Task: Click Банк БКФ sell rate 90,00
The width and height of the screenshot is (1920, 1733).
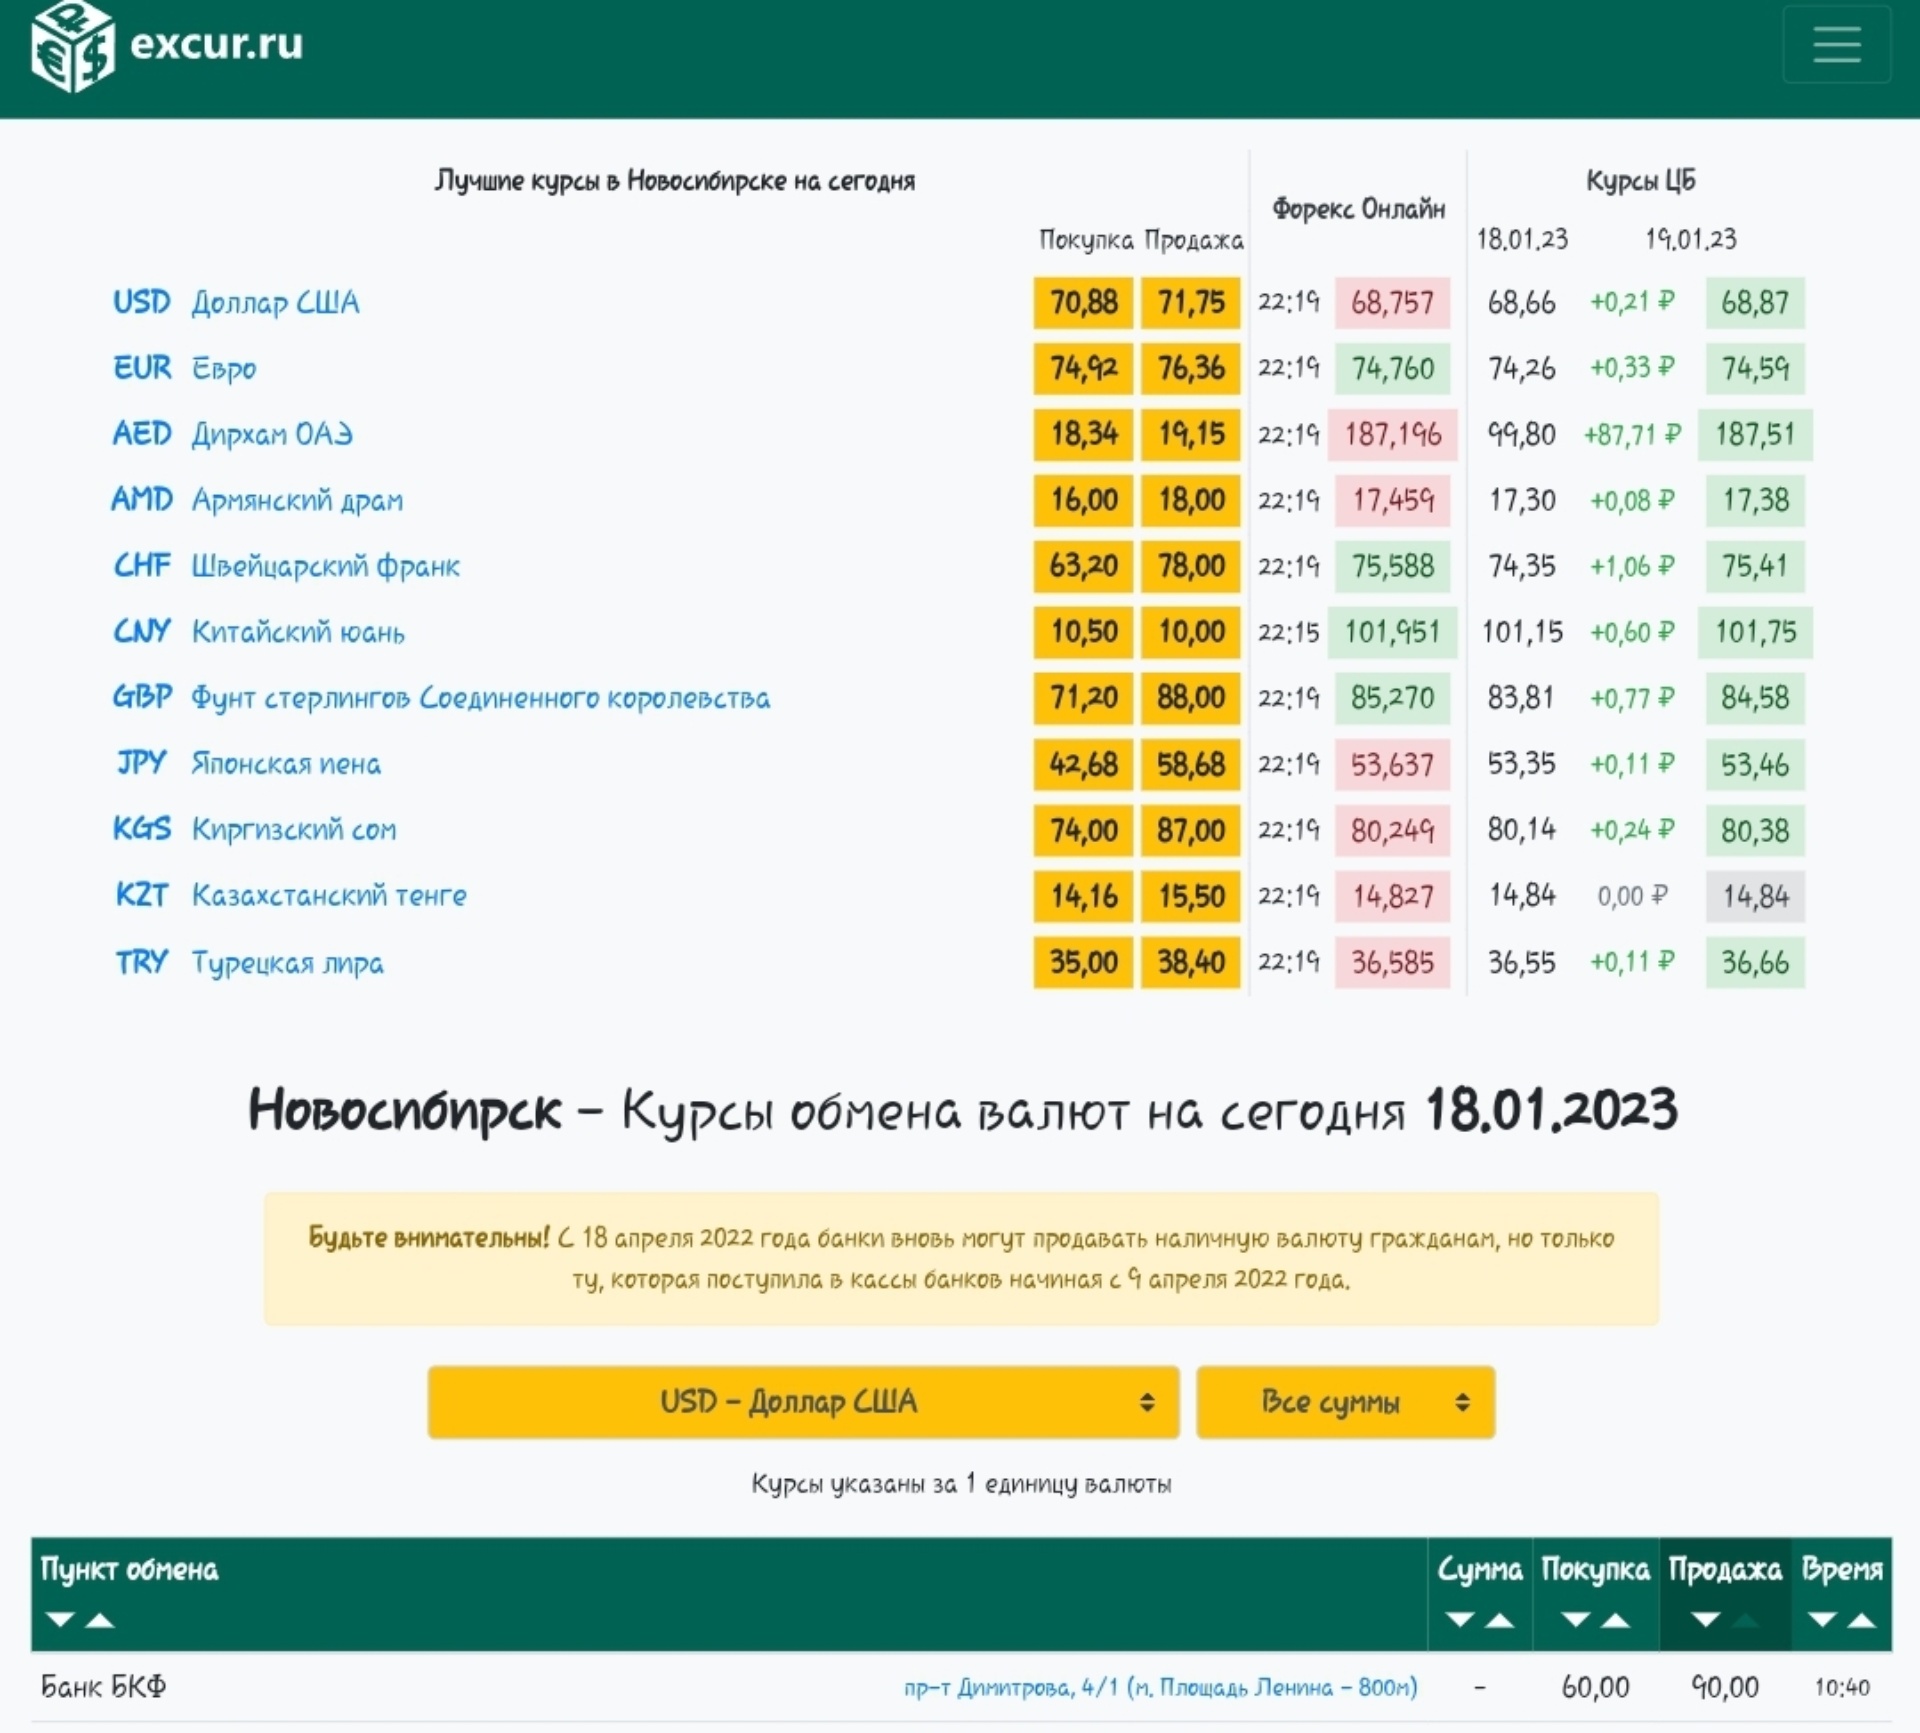Action: pyautogui.click(x=1725, y=1688)
